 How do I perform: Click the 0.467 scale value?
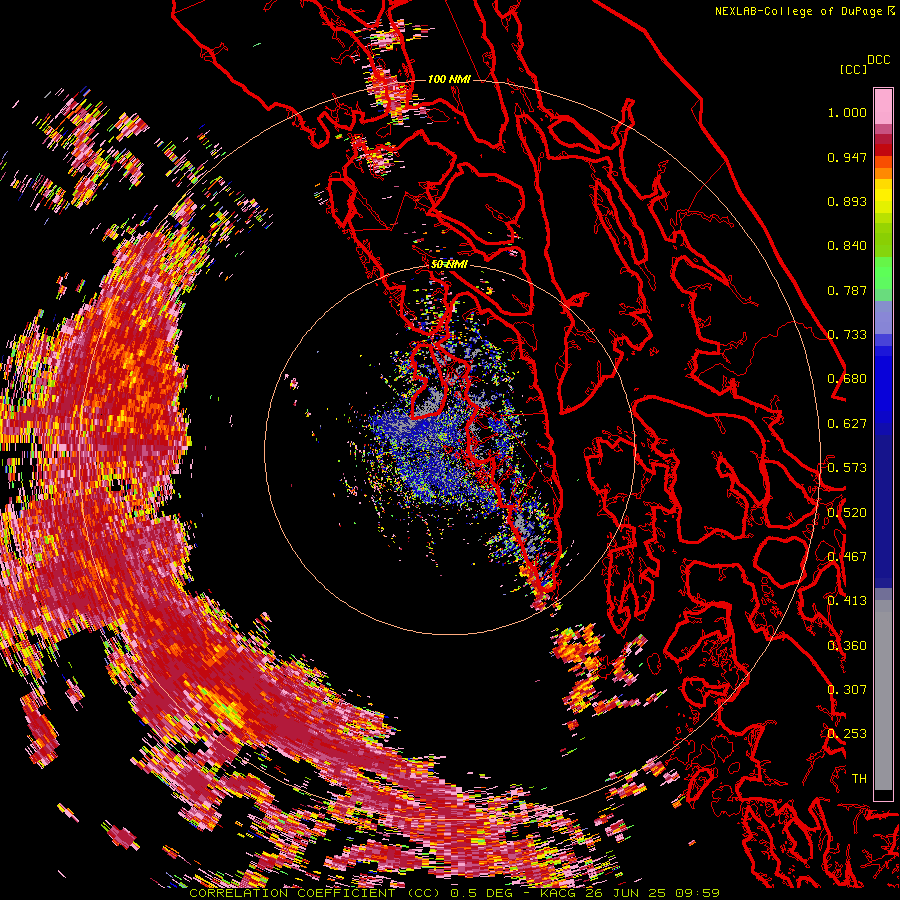[x=847, y=557]
